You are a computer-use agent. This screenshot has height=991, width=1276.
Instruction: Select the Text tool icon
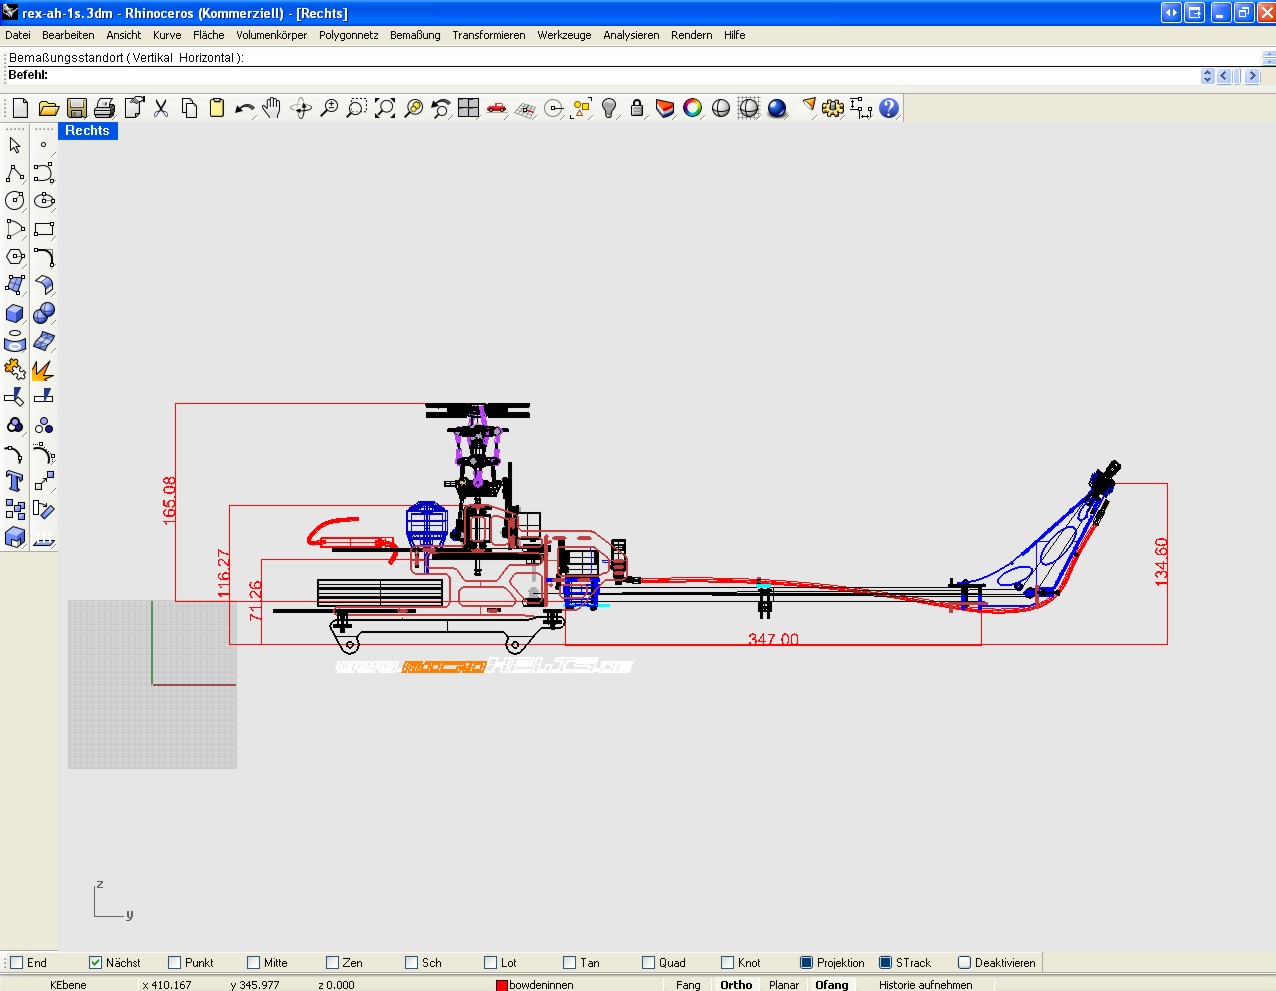coord(15,481)
